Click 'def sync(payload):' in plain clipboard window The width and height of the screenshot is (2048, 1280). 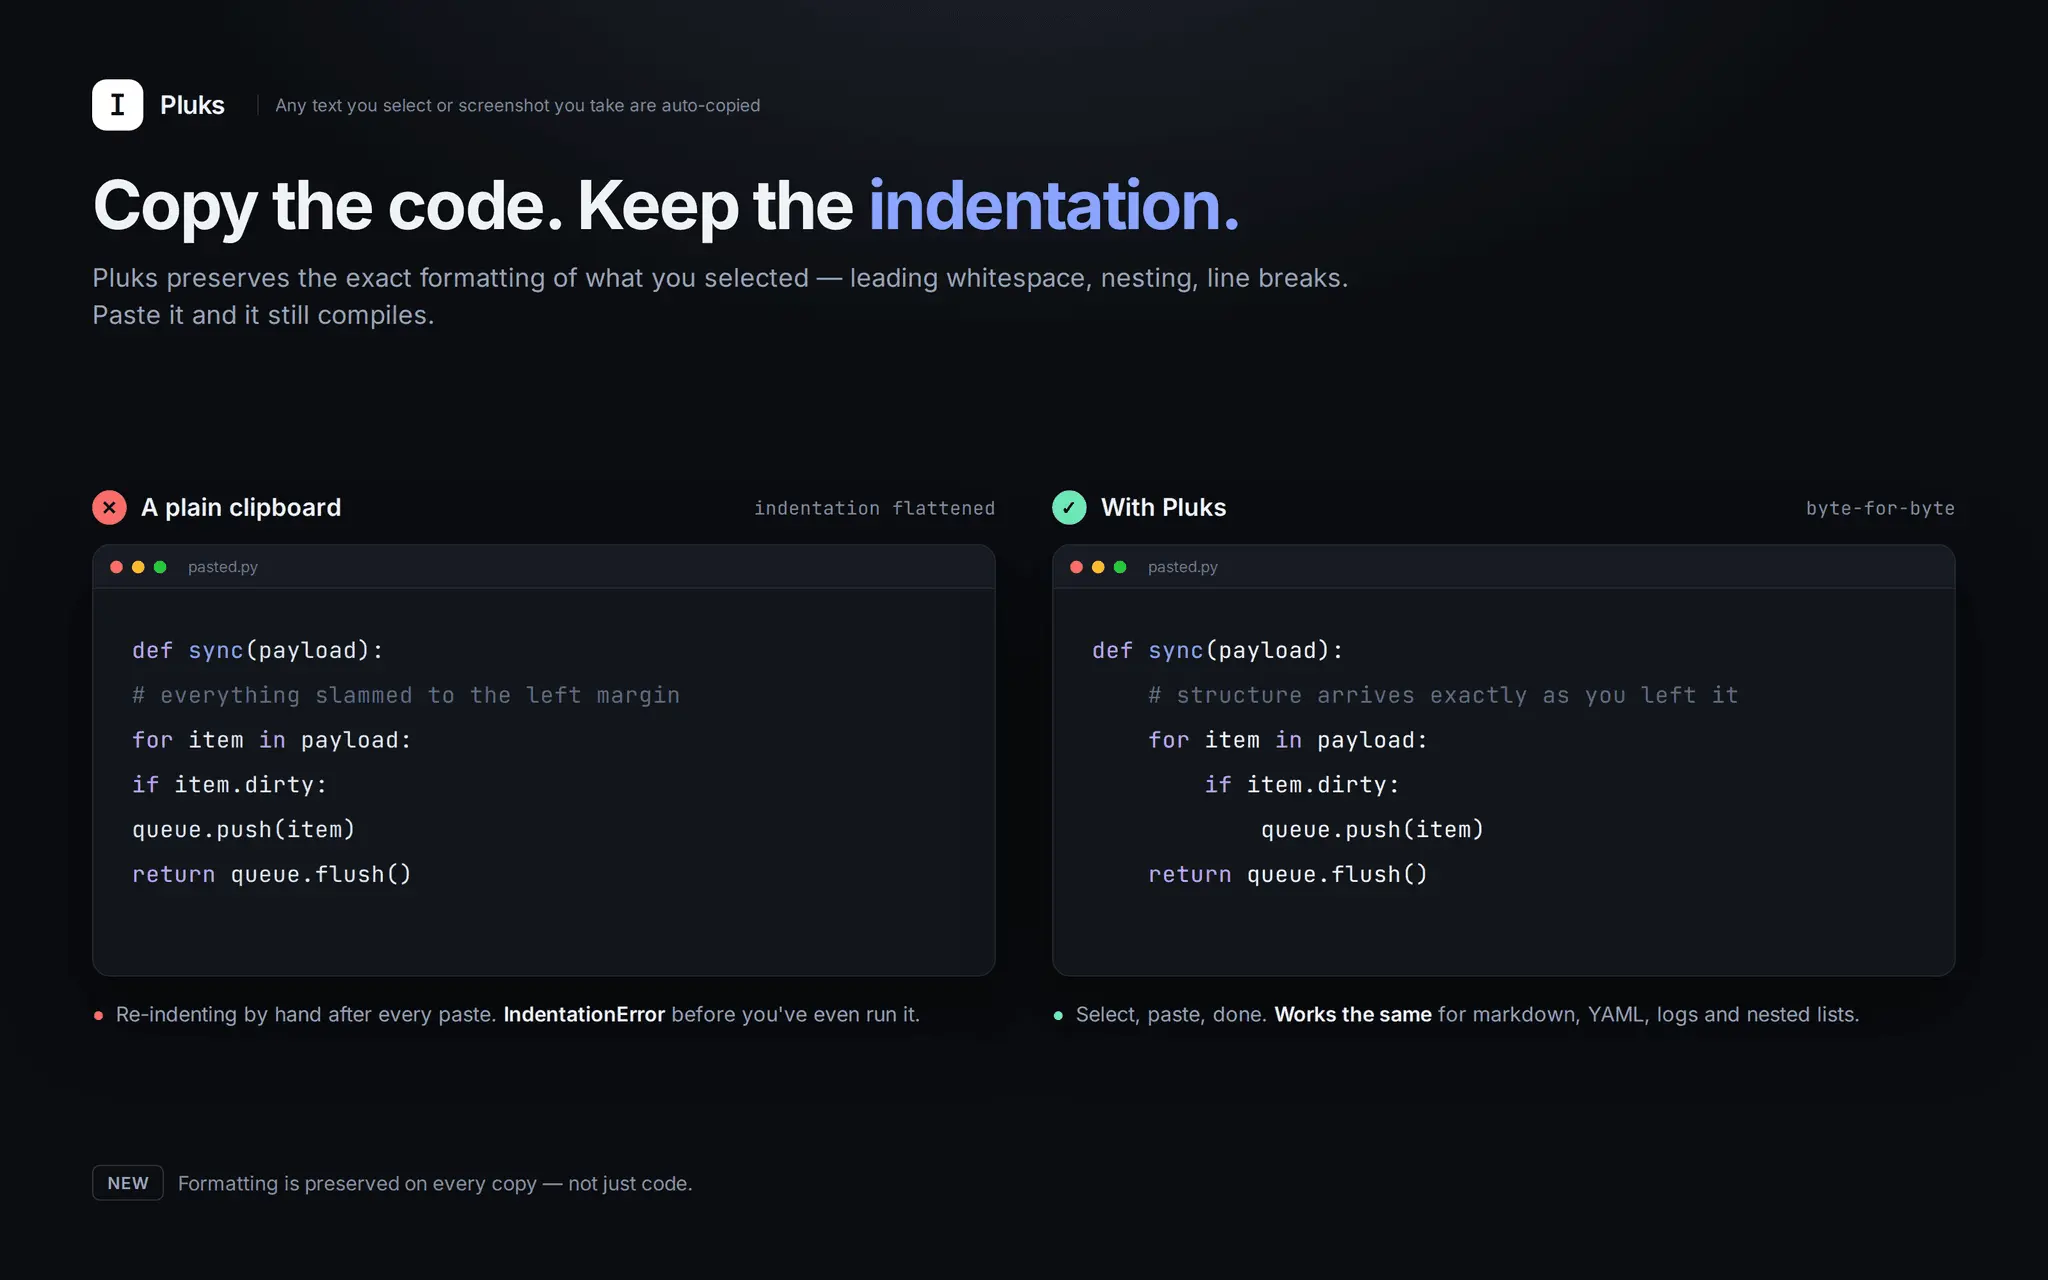(x=258, y=650)
